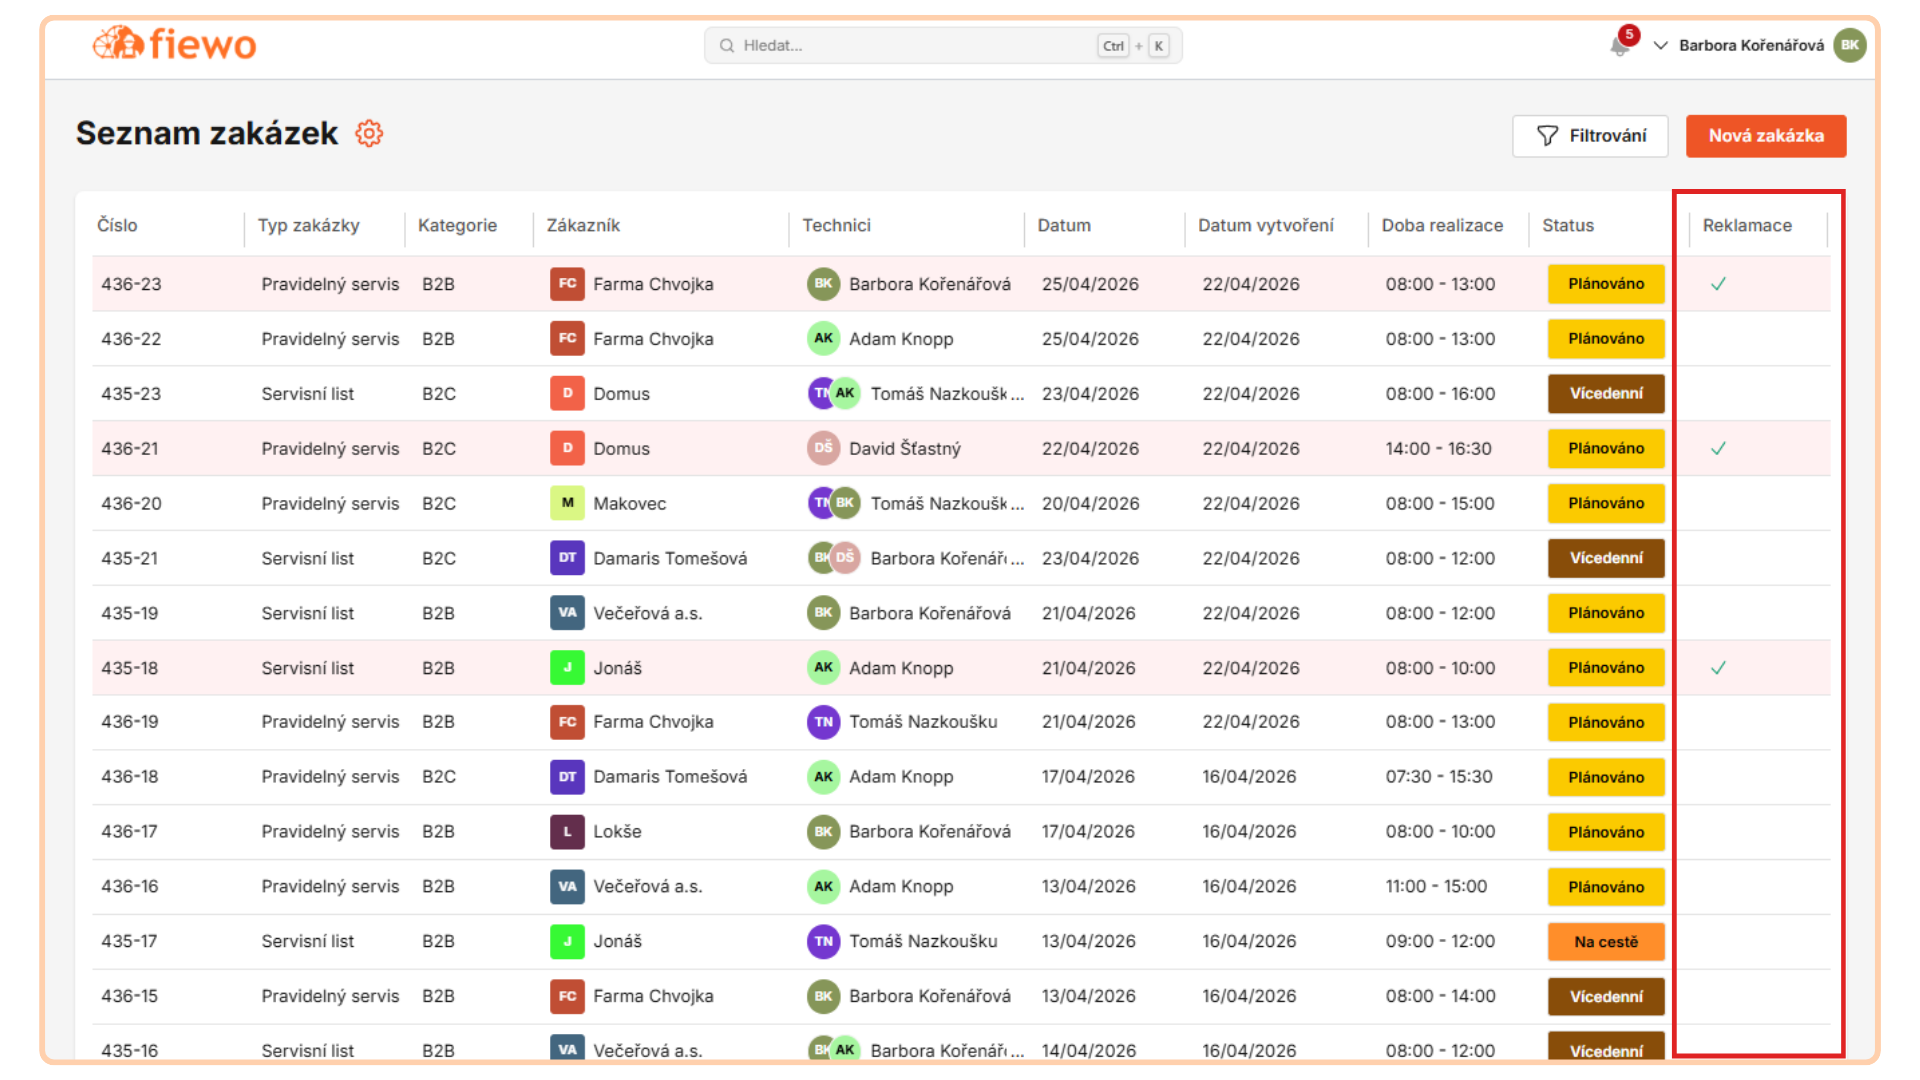The width and height of the screenshot is (1920, 1080).
Task: Toggle Reklamace checkmark for order 436-21
Action: coord(1718,449)
